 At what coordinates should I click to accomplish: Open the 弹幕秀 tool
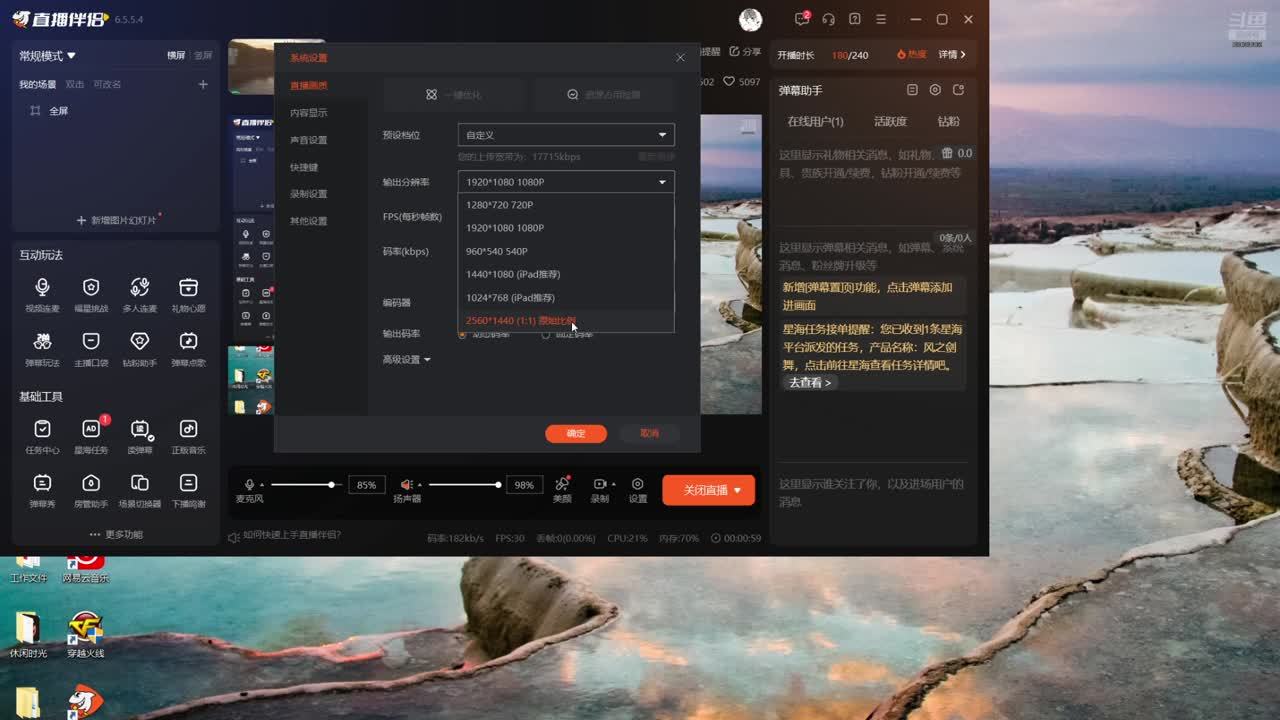(42, 490)
